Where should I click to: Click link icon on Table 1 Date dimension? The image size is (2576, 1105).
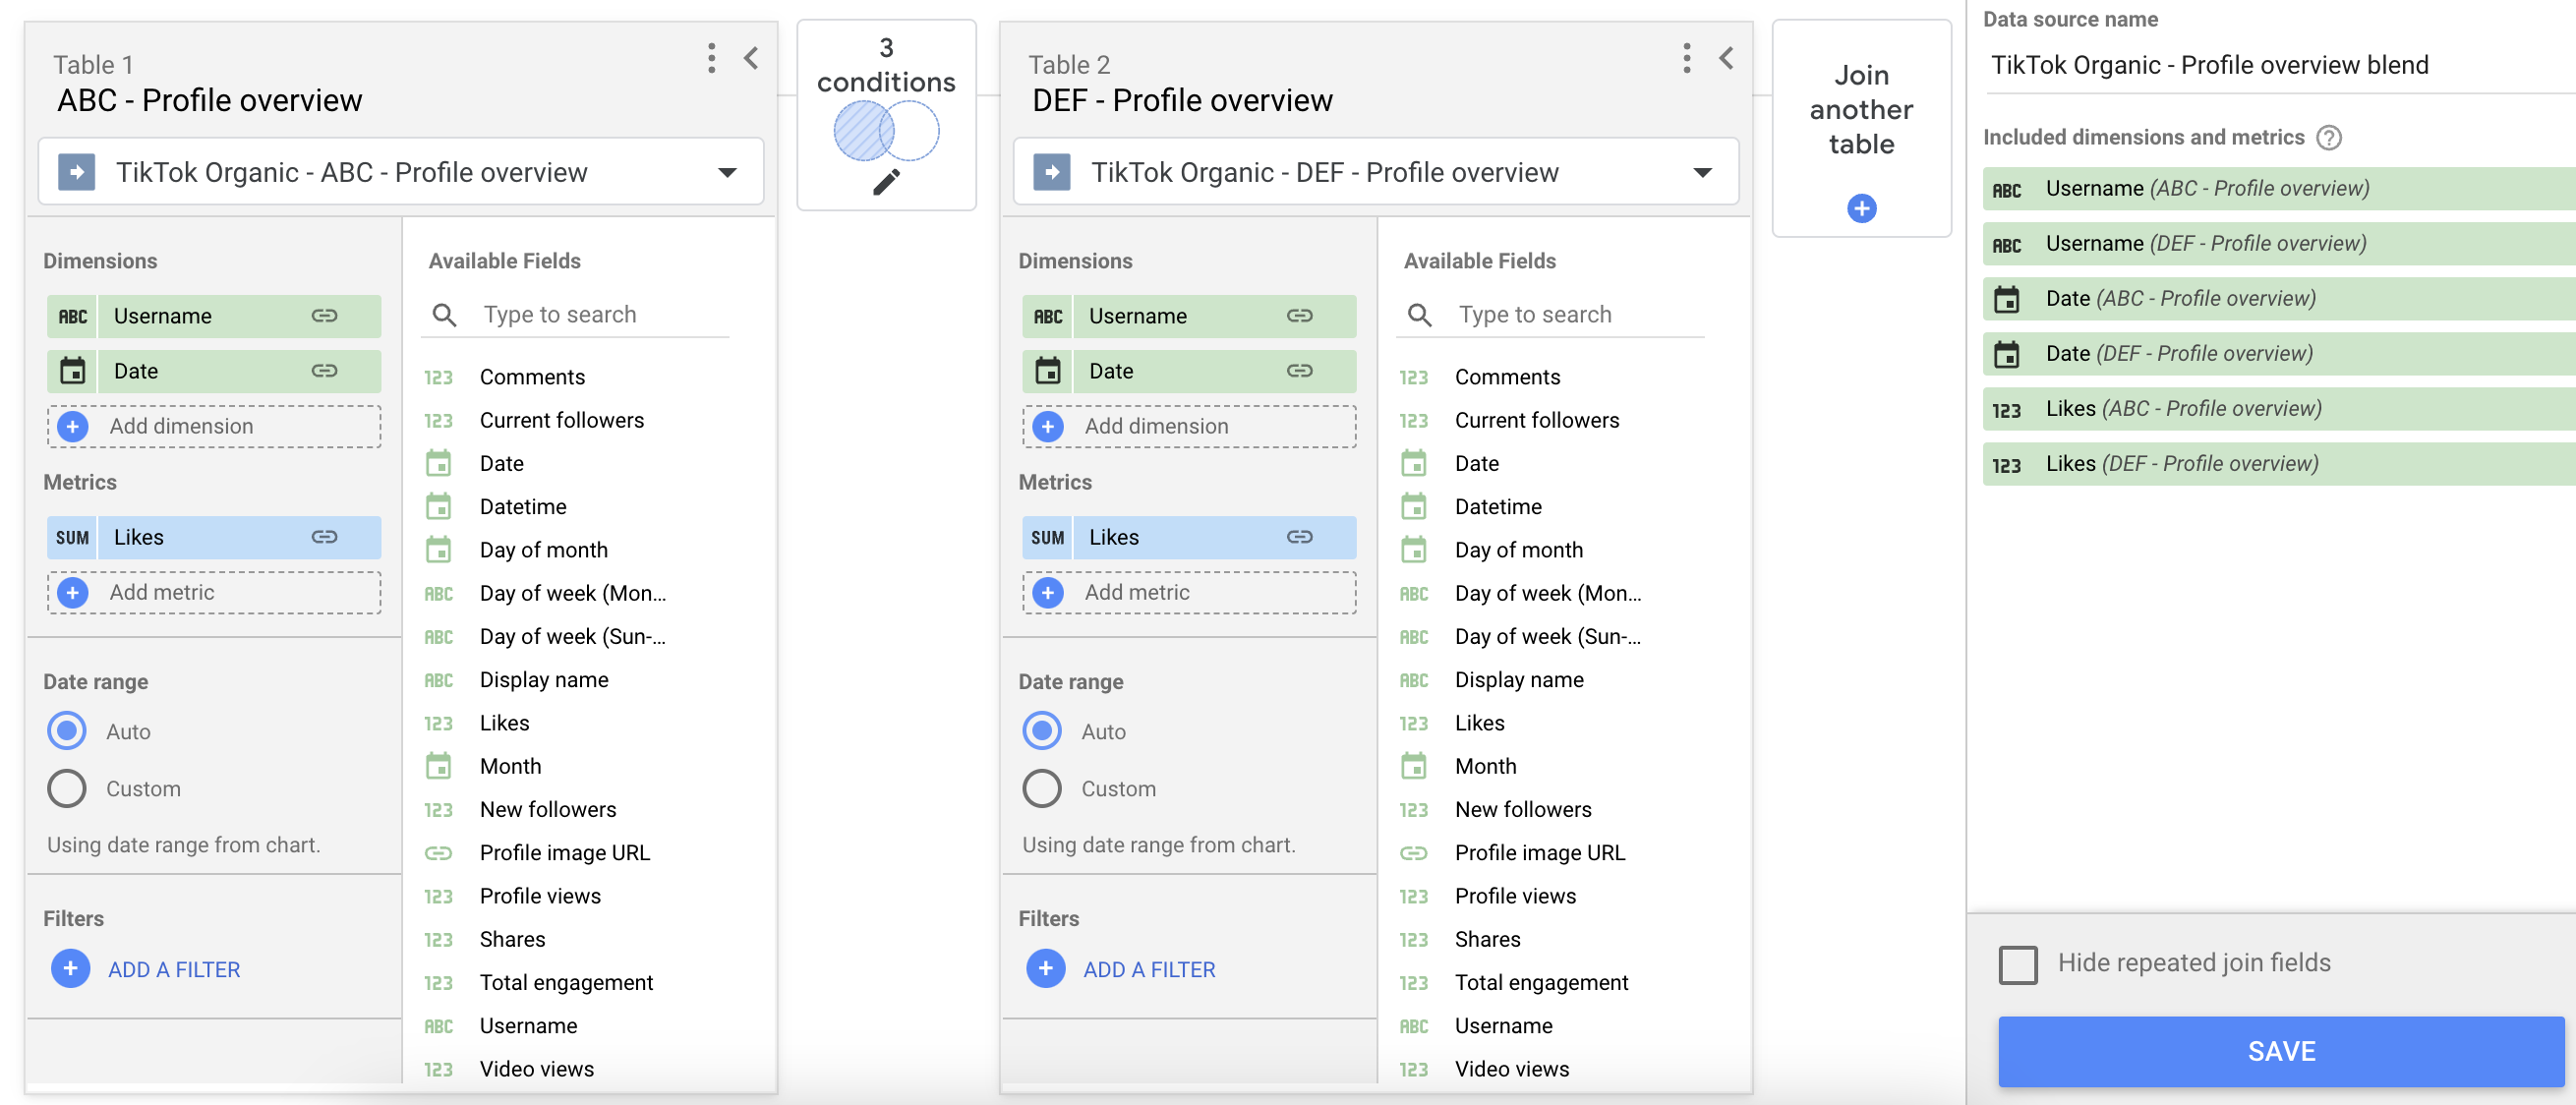pos(324,371)
